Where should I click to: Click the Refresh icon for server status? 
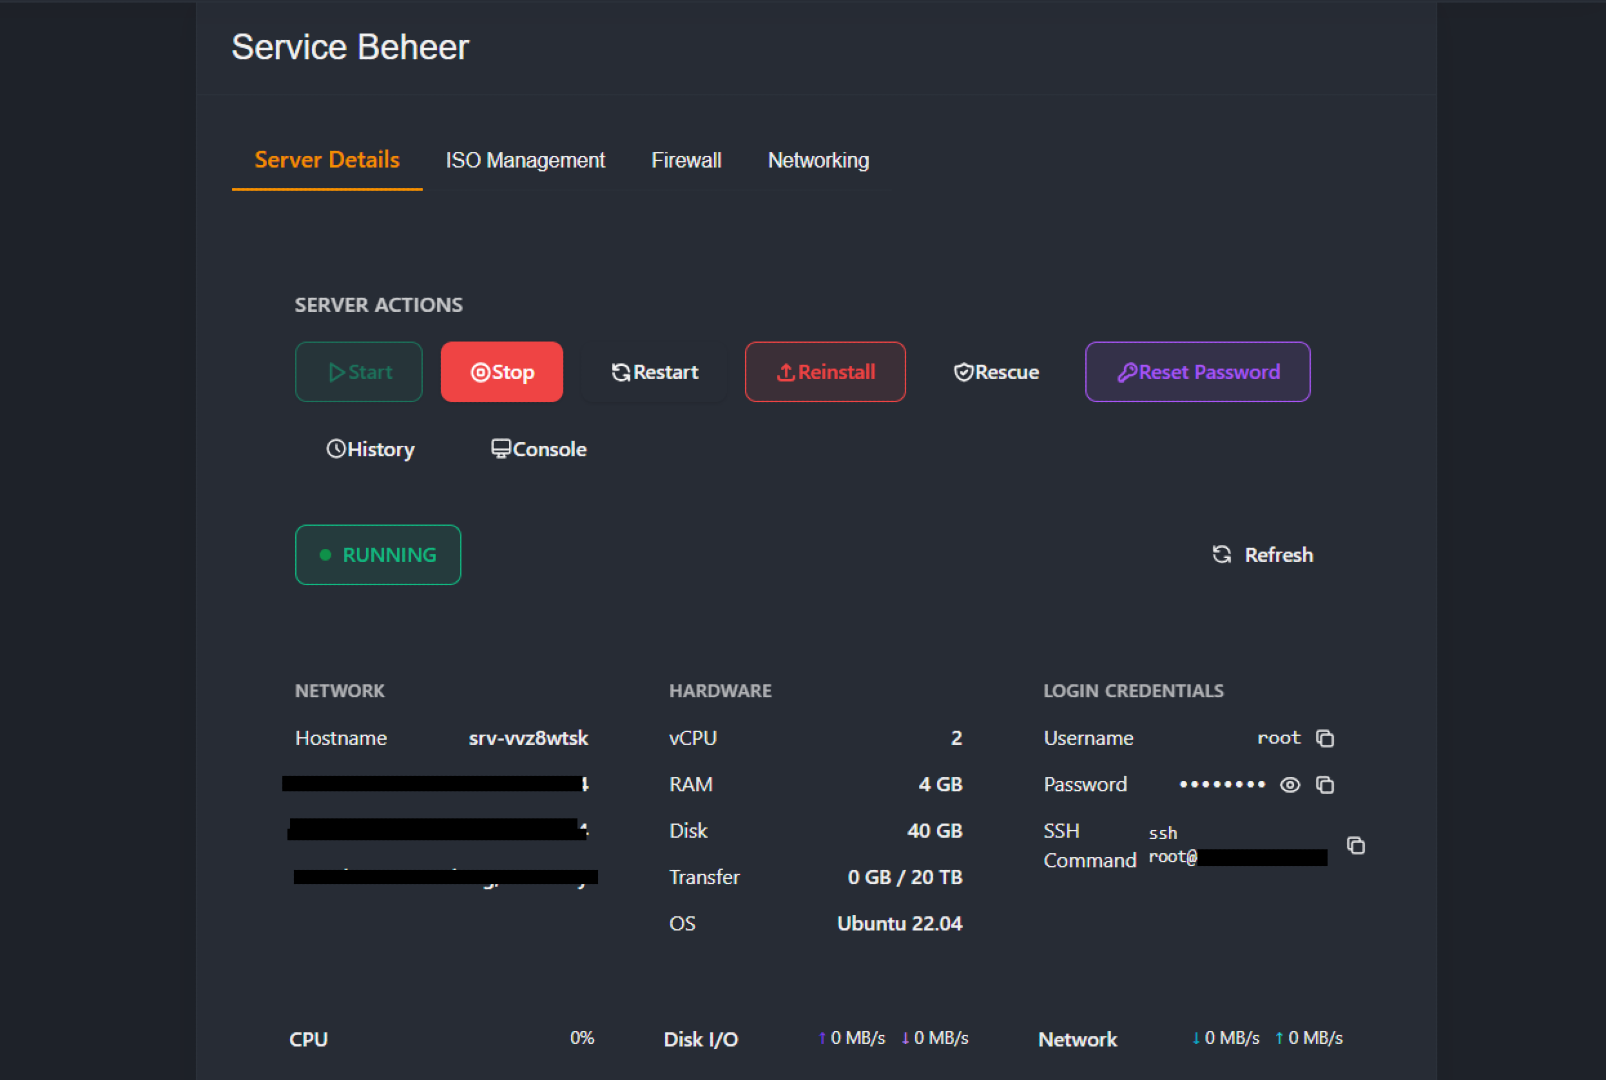pyautogui.click(x=1222, y=555)
